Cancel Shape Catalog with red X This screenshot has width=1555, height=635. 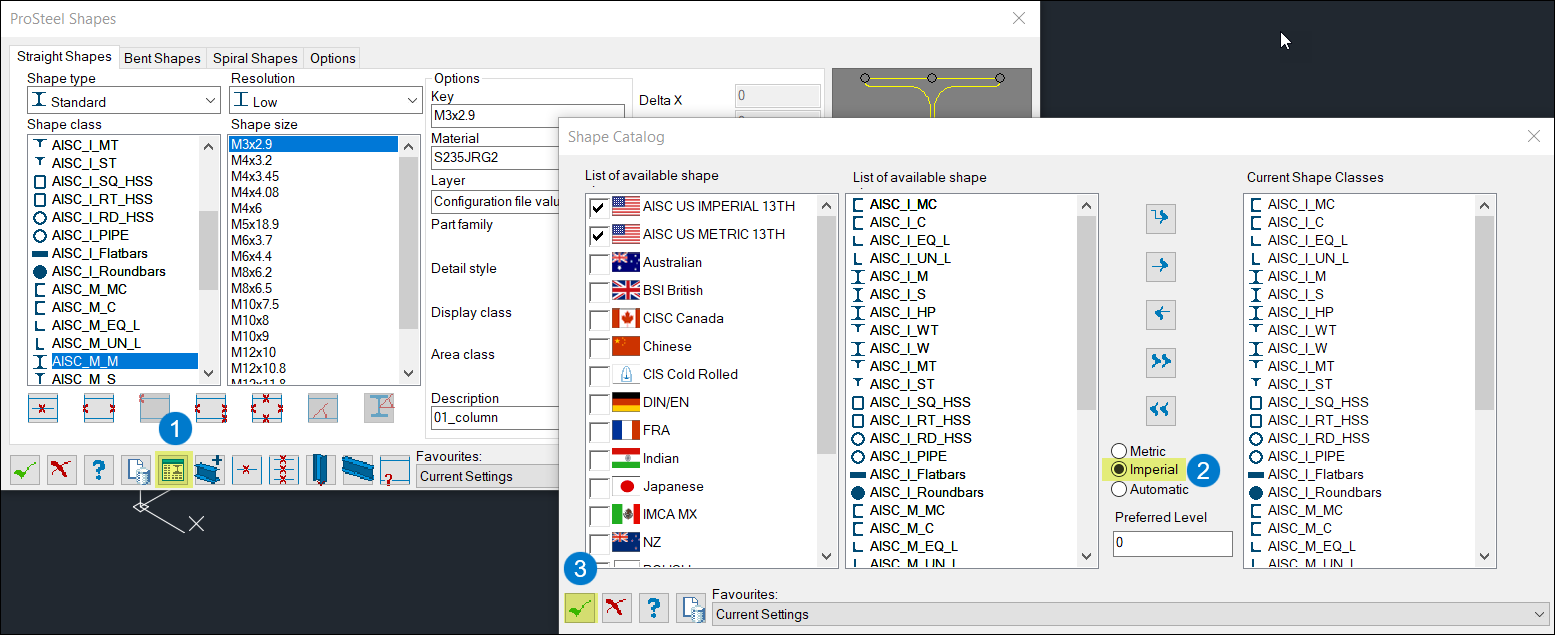pos(617,607)
